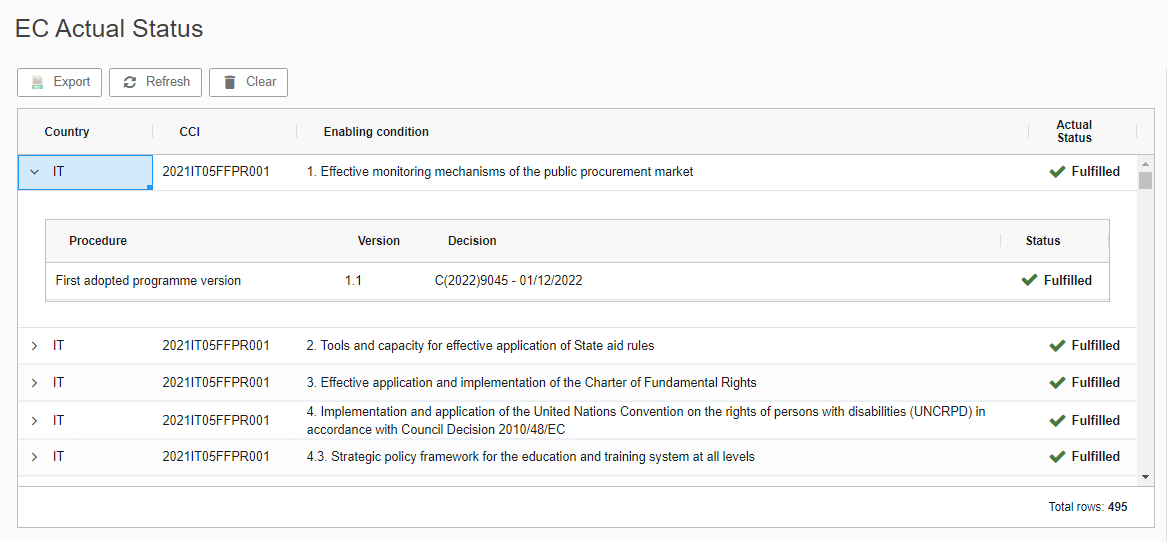Expand the education and training framework row
1167x542 pixels.
tap(34, 457)
